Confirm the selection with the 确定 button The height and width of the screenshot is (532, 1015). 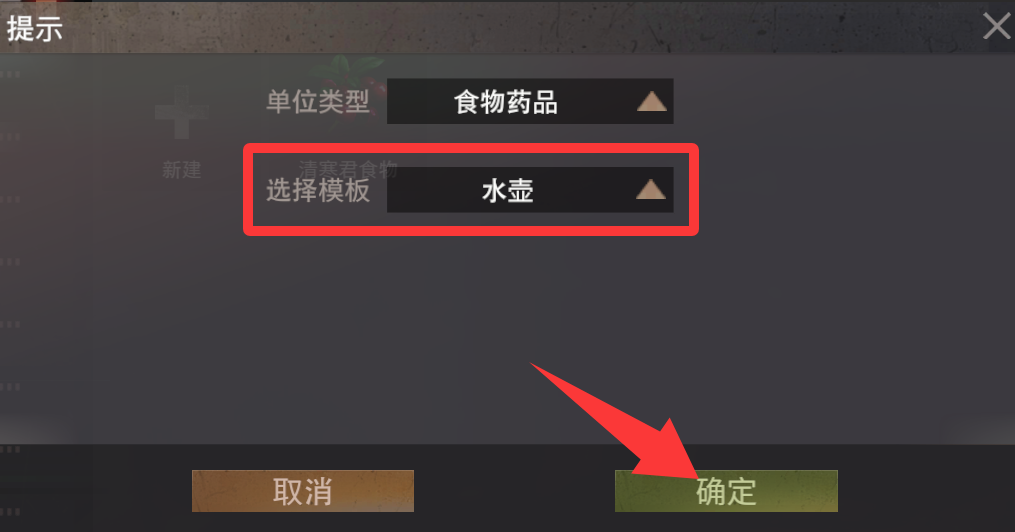[726, 491]
